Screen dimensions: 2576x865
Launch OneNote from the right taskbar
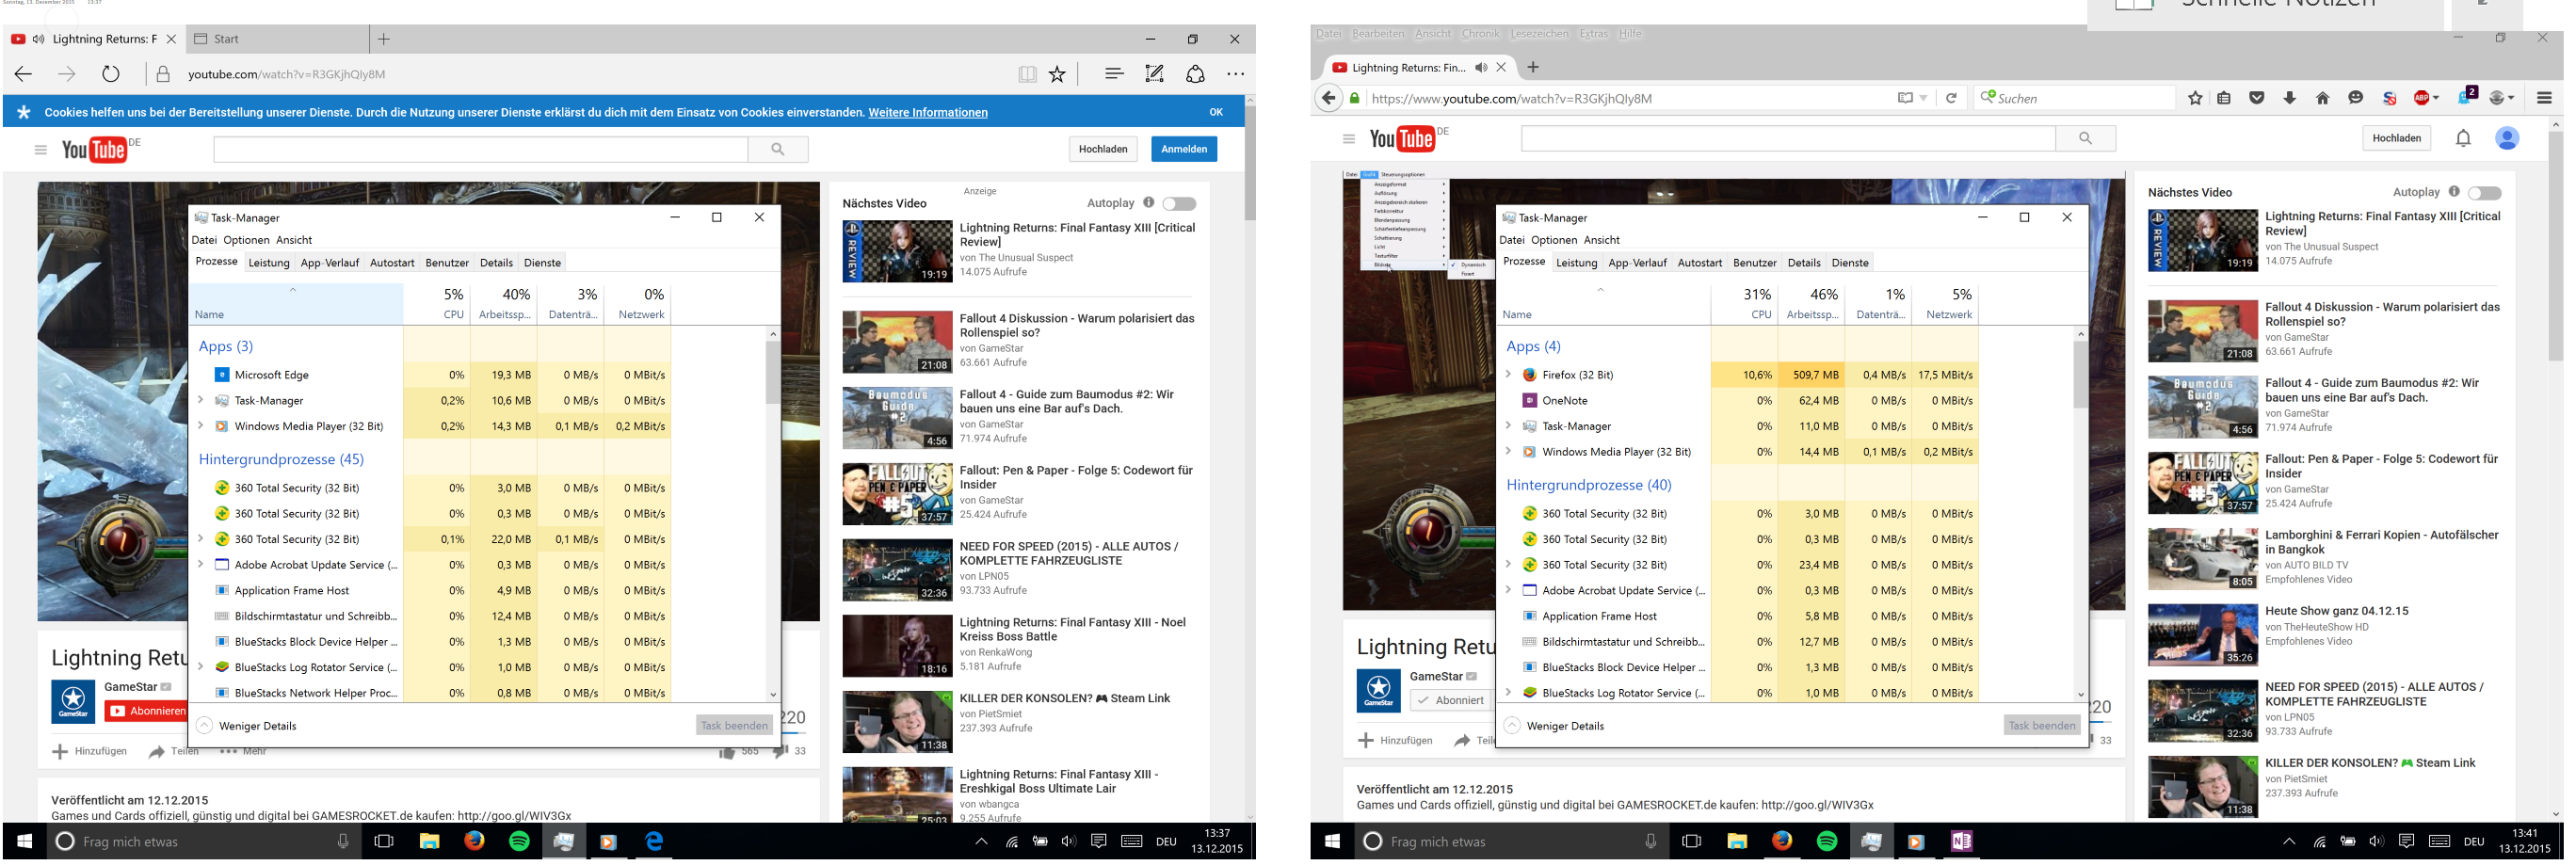(x=1961, y=842)
